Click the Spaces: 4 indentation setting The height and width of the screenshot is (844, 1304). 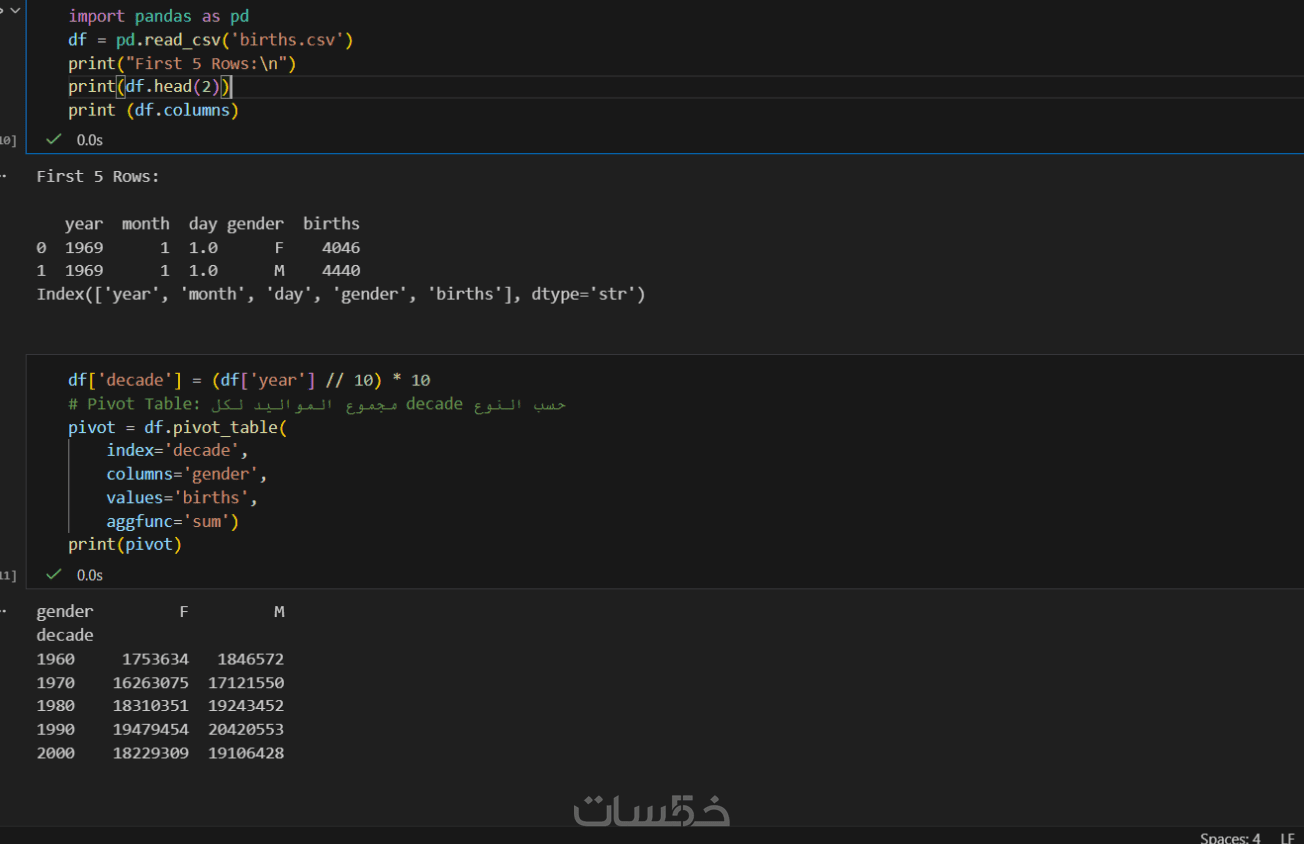point(1230,837)
